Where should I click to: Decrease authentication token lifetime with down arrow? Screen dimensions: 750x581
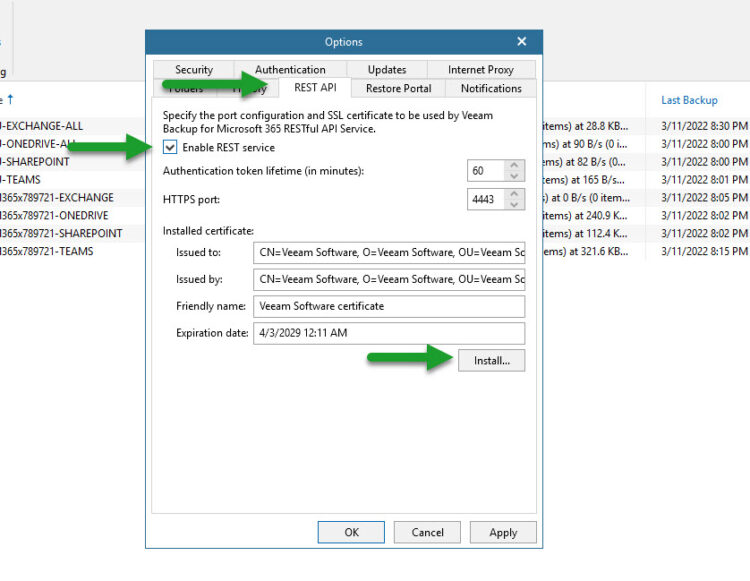[514, 176]
